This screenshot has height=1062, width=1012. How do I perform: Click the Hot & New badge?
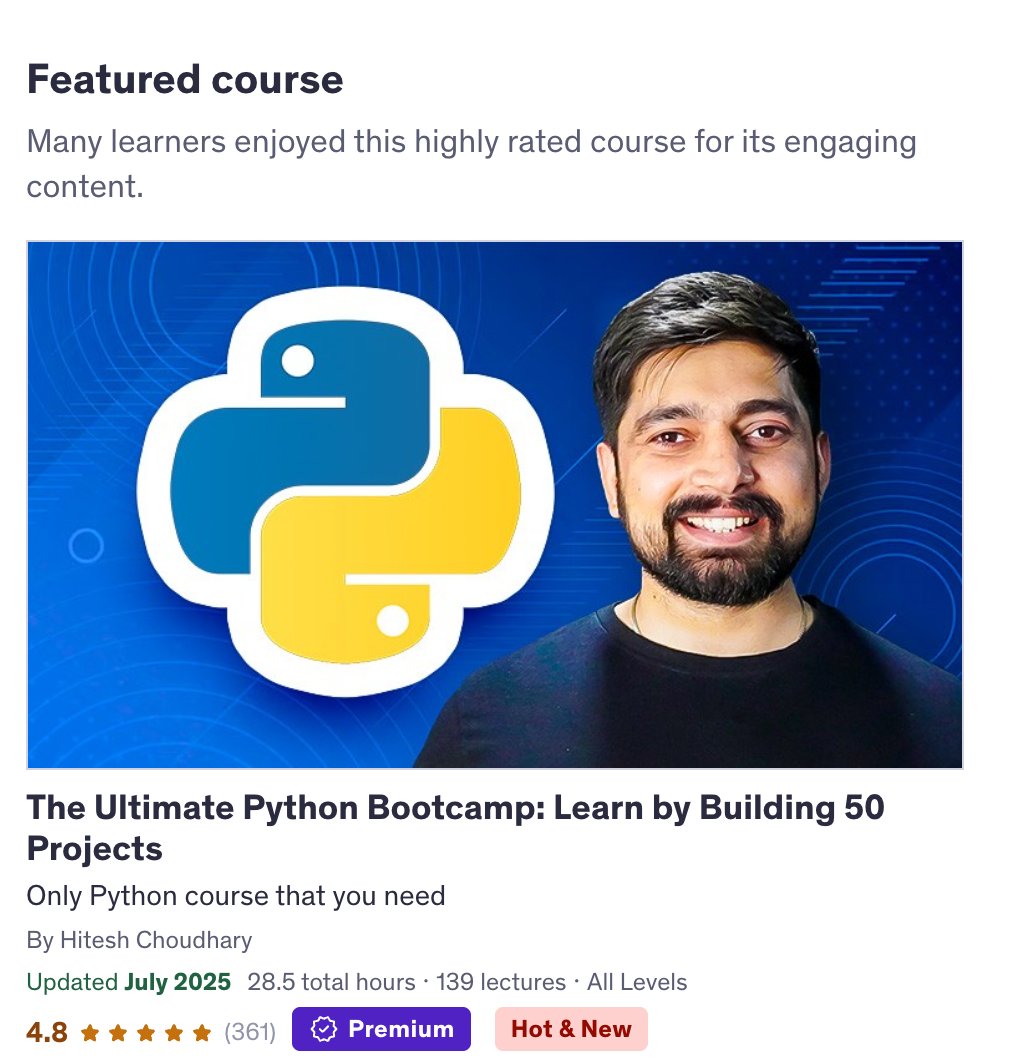tap(571, 1029)
